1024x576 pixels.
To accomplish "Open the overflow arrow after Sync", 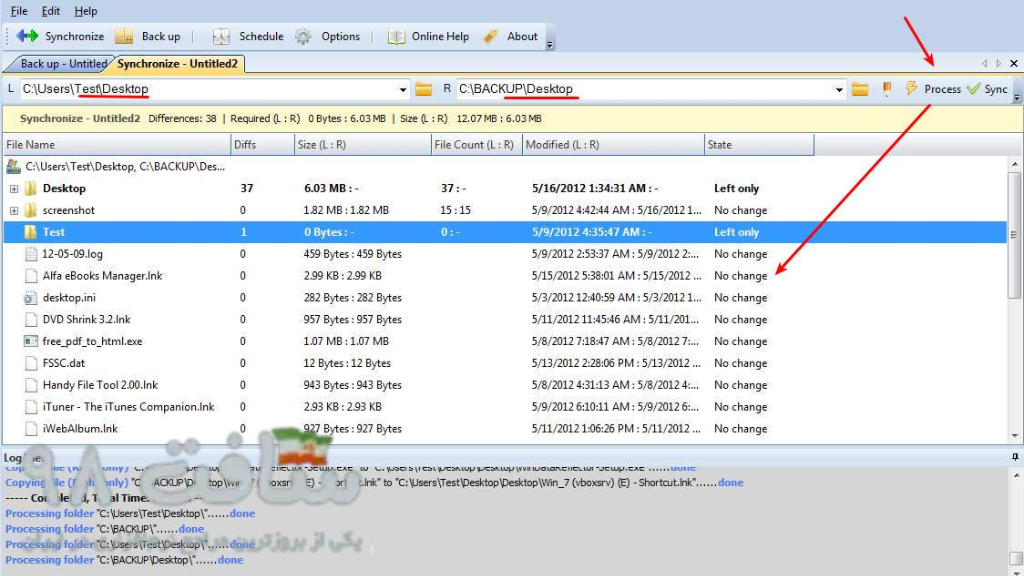I will [1017, 97].
